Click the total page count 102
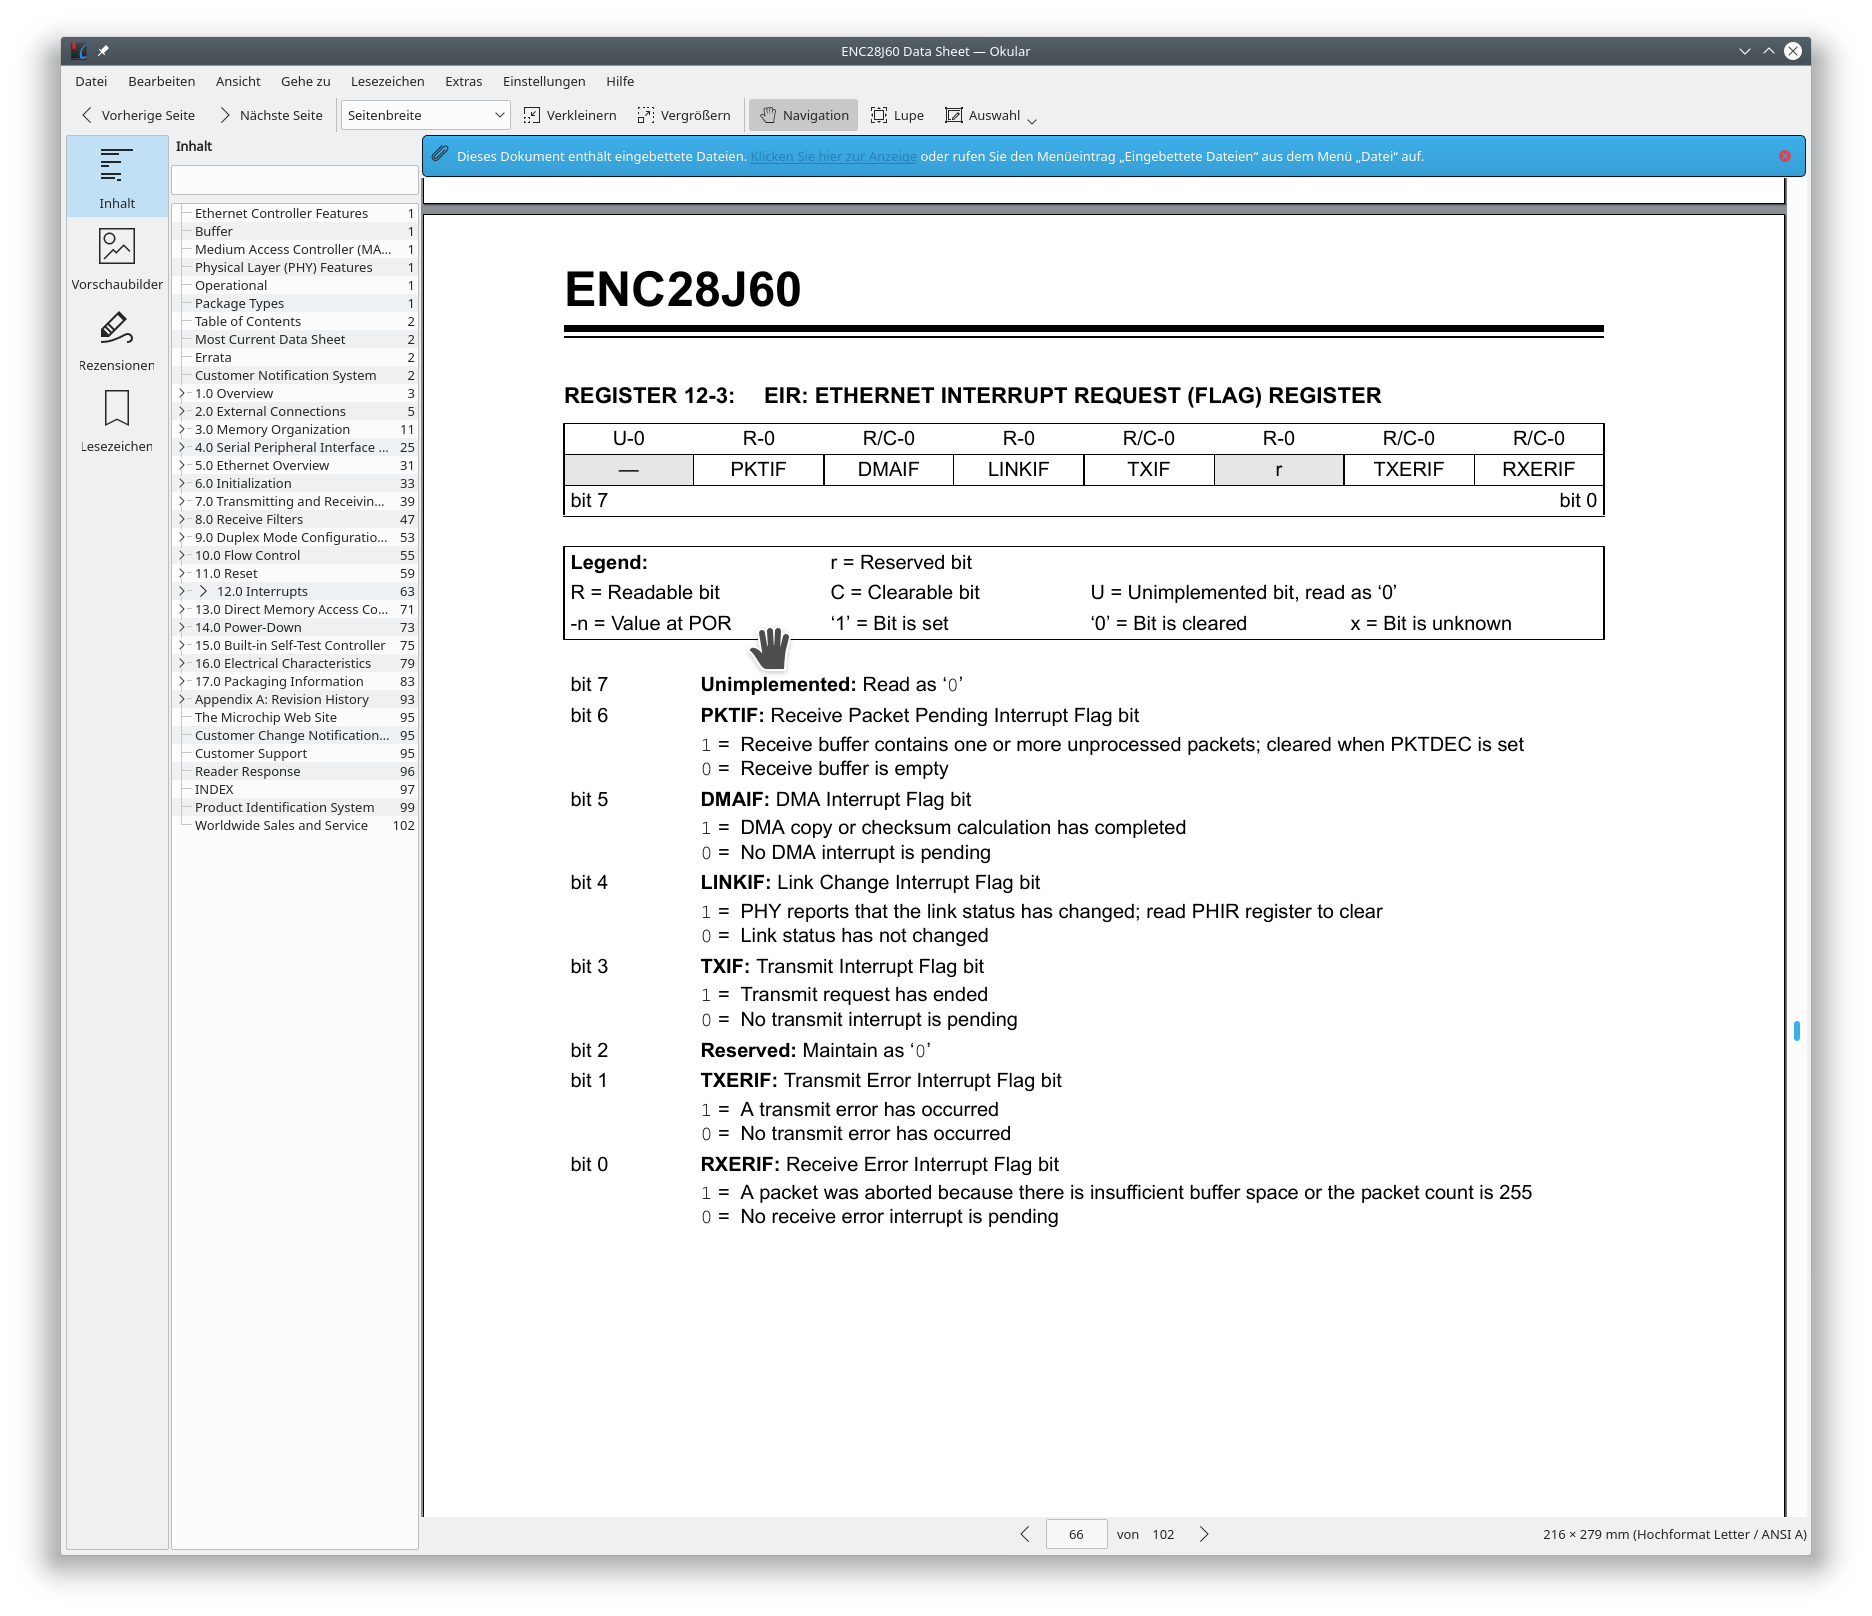This screenshot has width=1872, height=1616. pos(1163,1534)
